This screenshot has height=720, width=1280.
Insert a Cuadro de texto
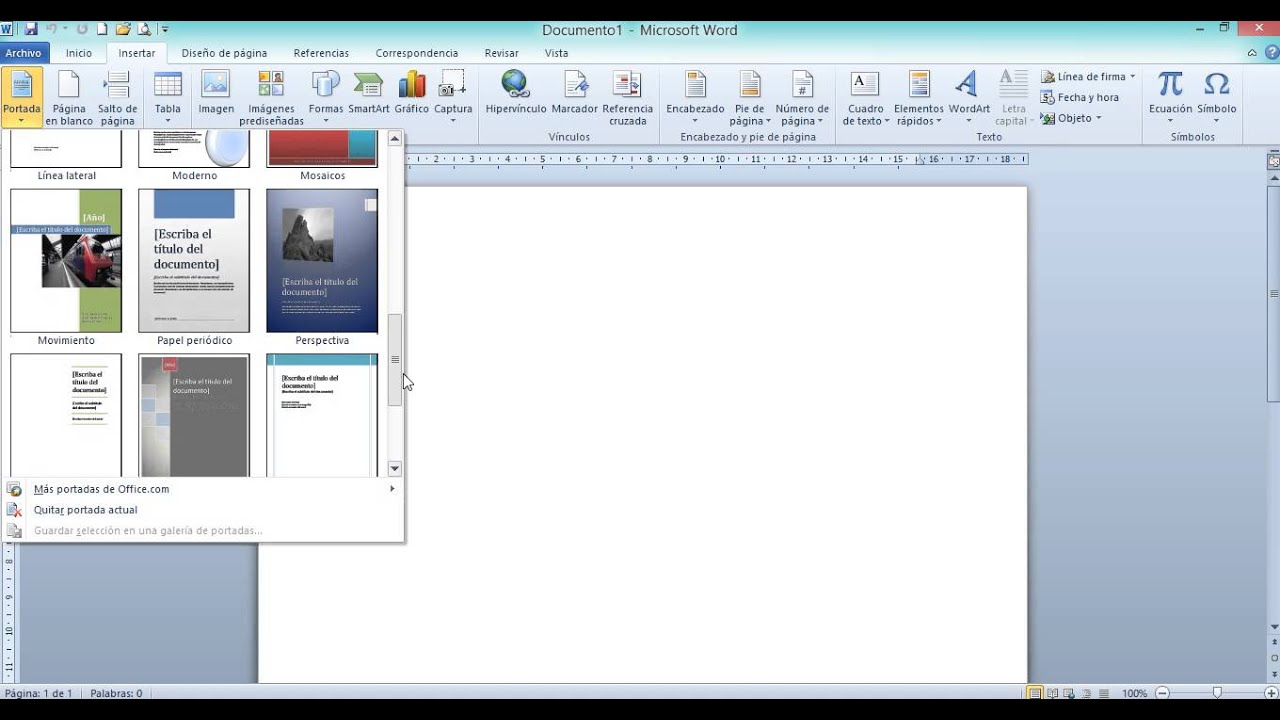865,99
